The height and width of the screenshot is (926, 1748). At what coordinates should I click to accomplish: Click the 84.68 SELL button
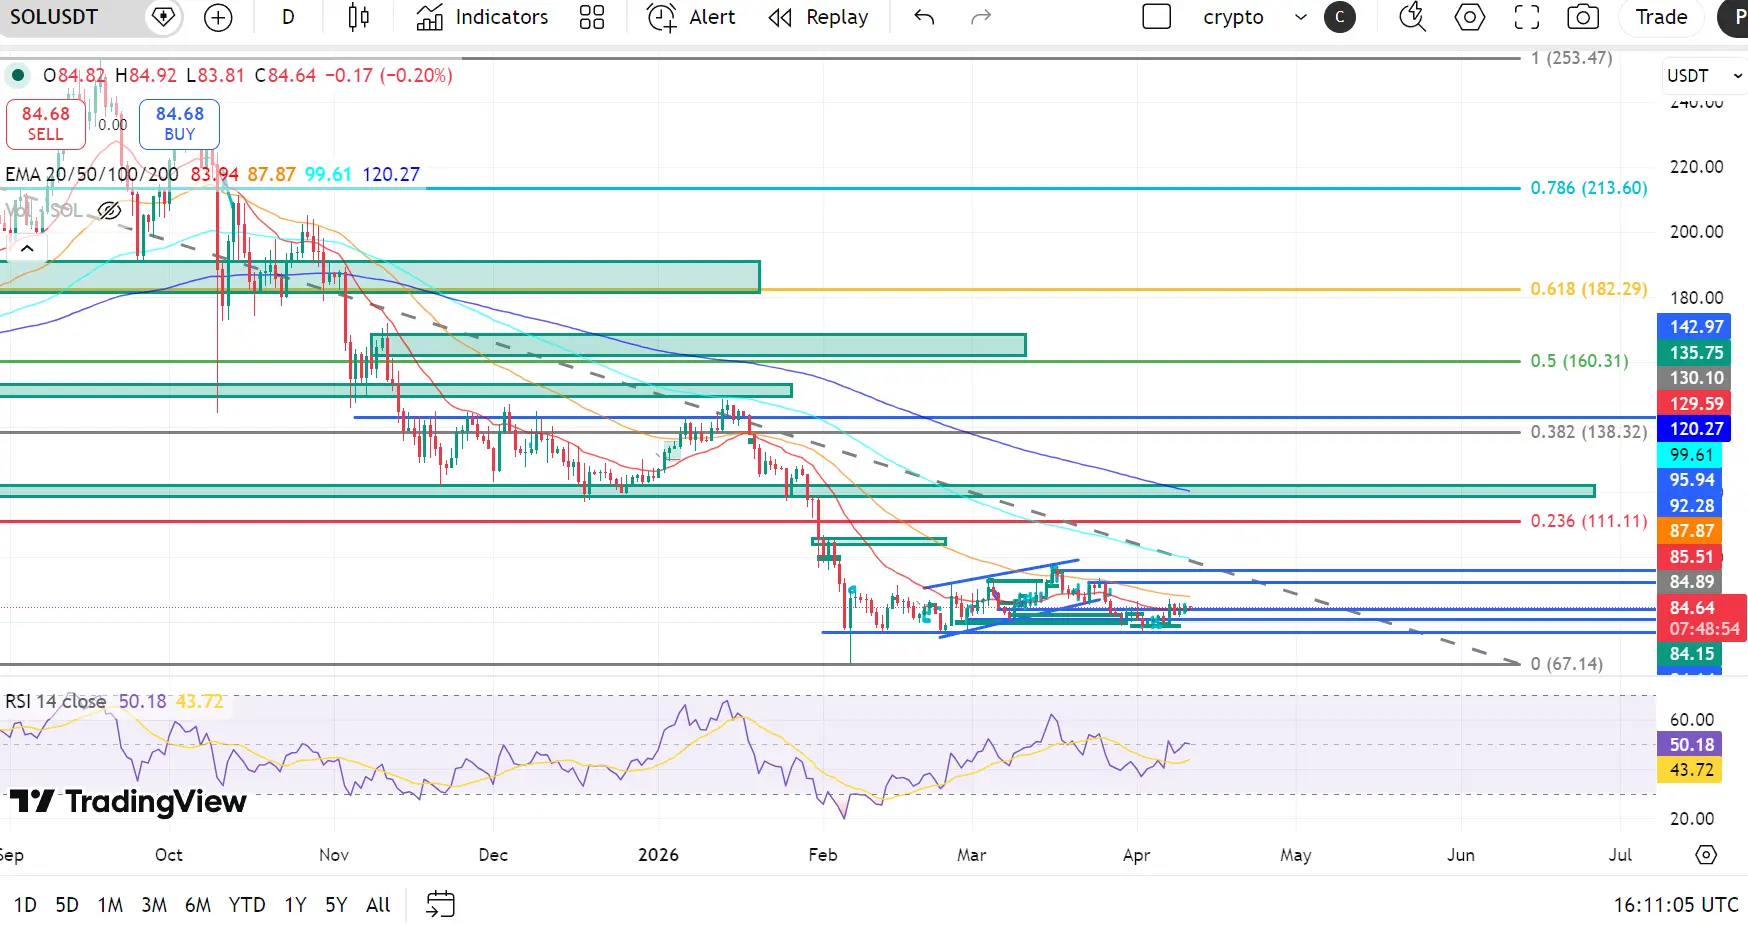45,124
